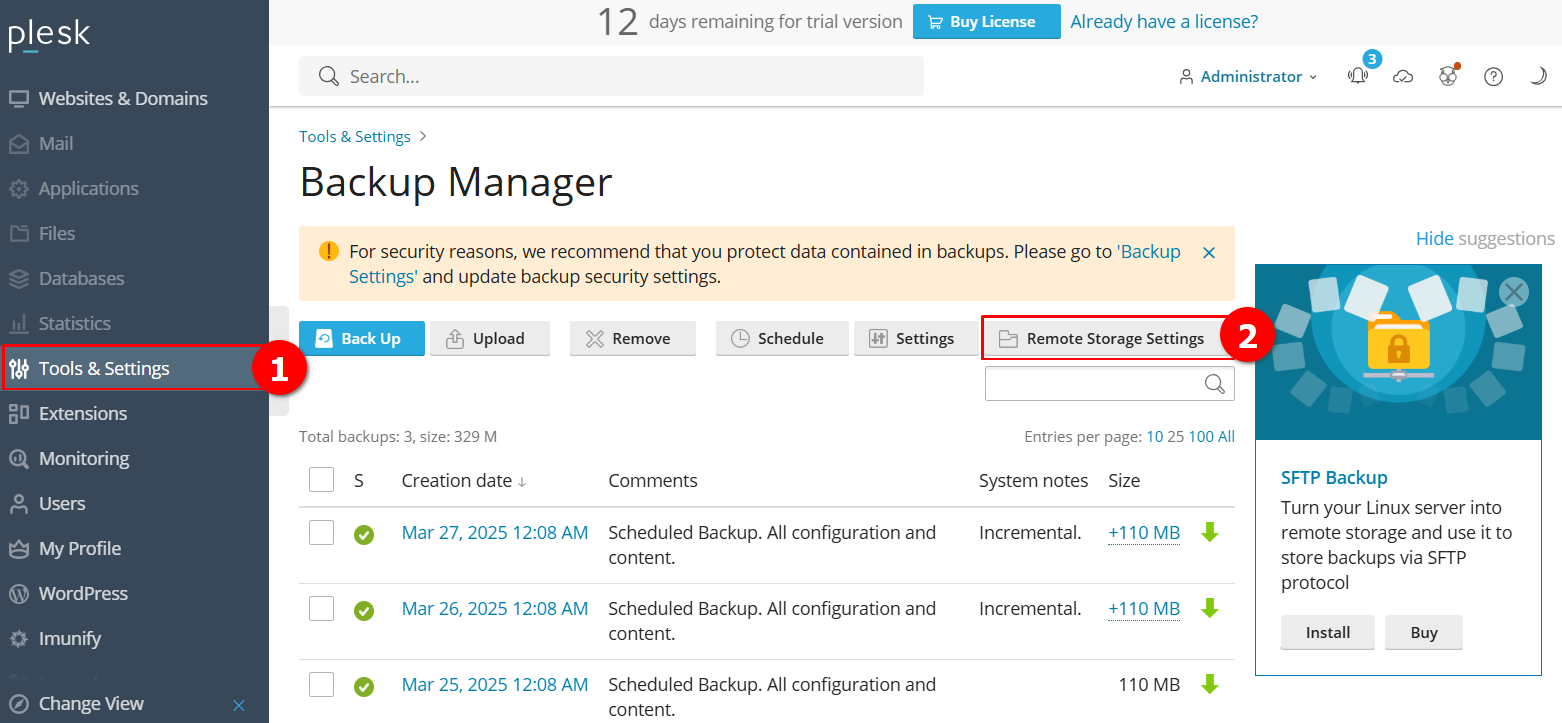This screenshot has width=1562, height=723.
Task: Show All entries per page
Action: click(x=1226, y=437)
